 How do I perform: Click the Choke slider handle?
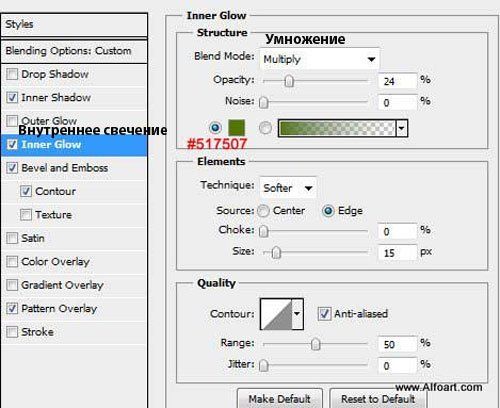(264, 231)
